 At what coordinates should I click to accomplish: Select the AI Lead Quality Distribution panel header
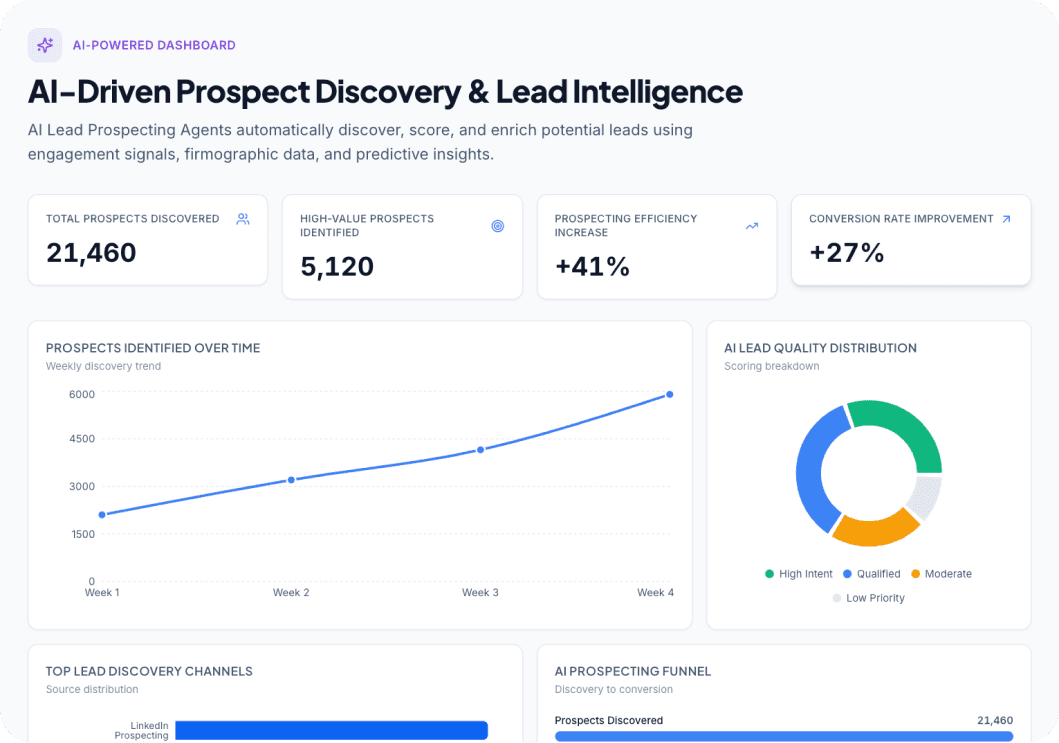click(821, 348)
